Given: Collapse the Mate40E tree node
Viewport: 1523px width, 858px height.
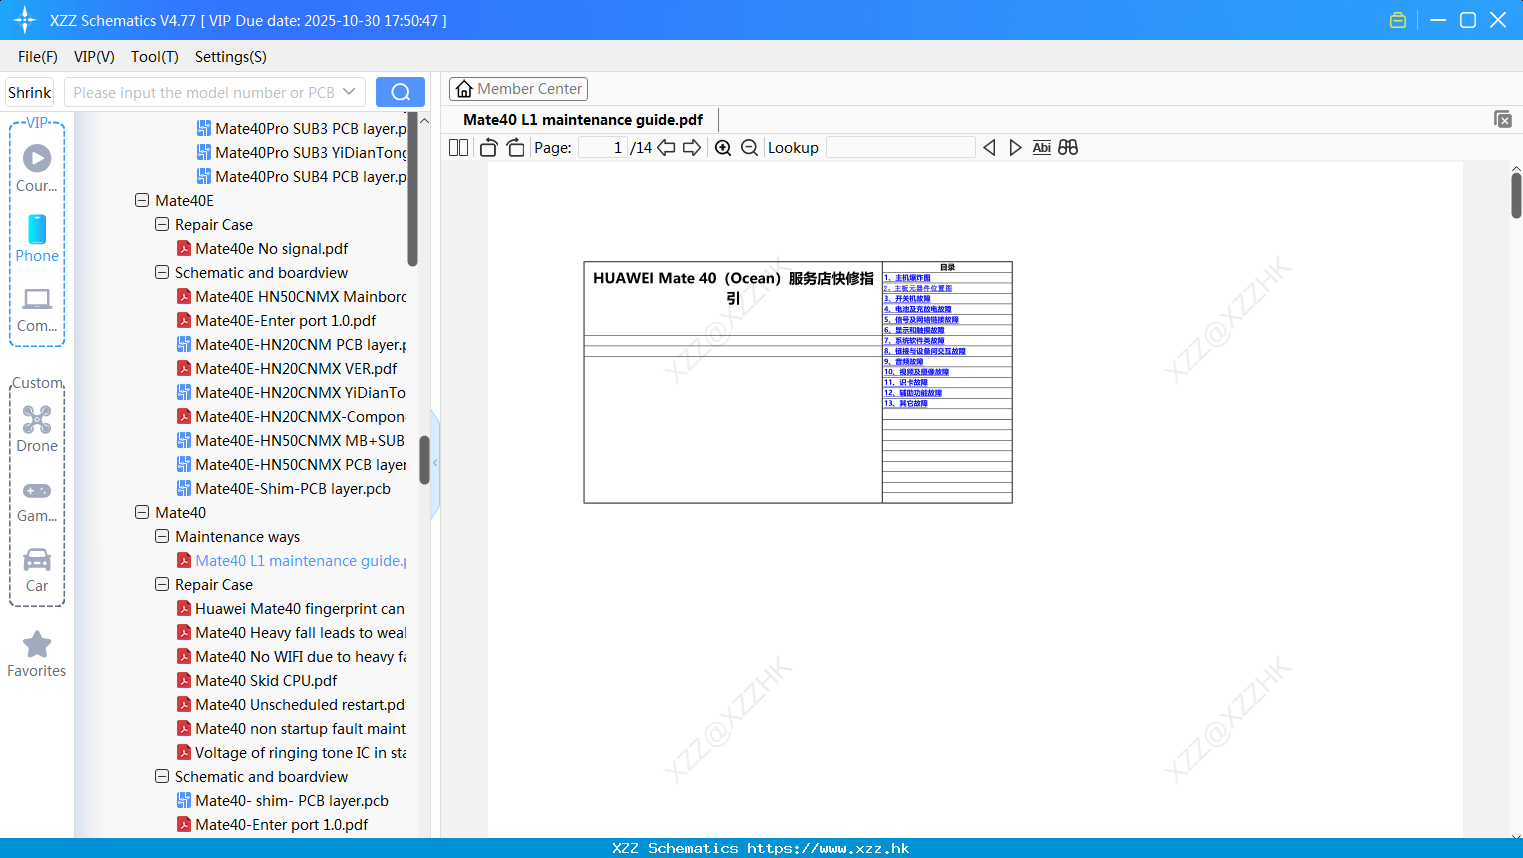Looking at the screenshot, I should coord(142,201).
